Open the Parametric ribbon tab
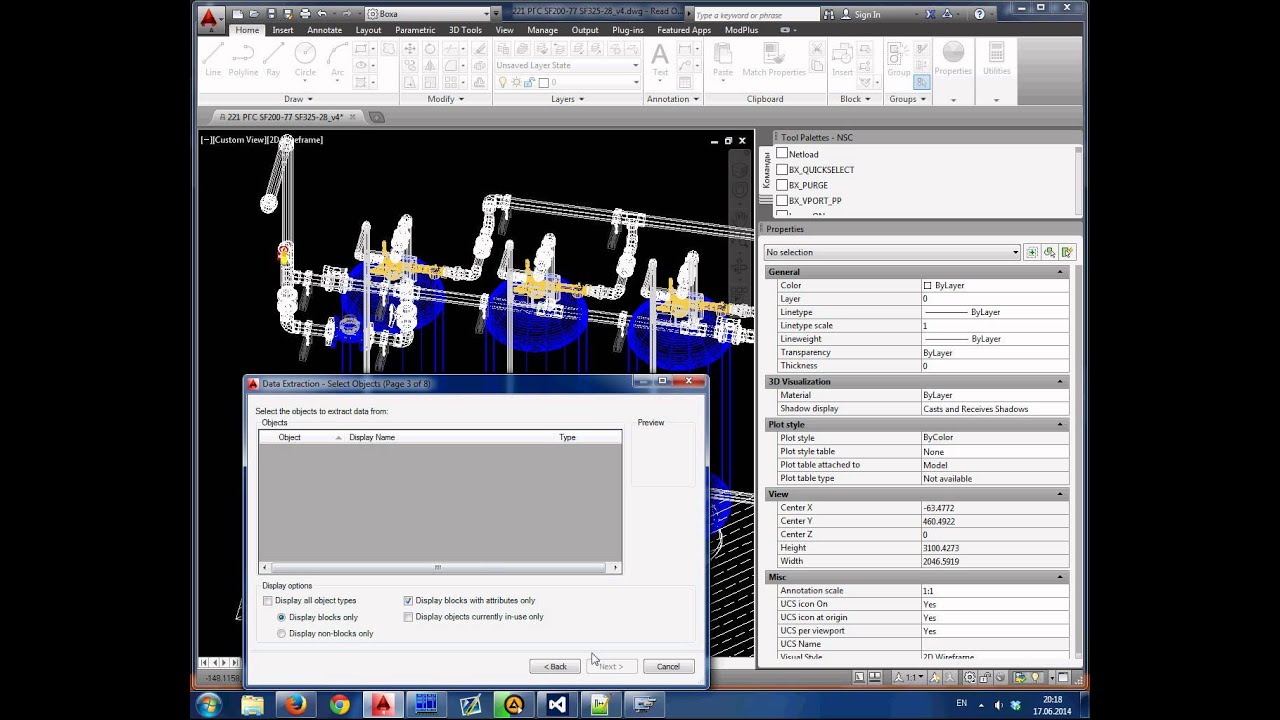 (x=415, y=30)
